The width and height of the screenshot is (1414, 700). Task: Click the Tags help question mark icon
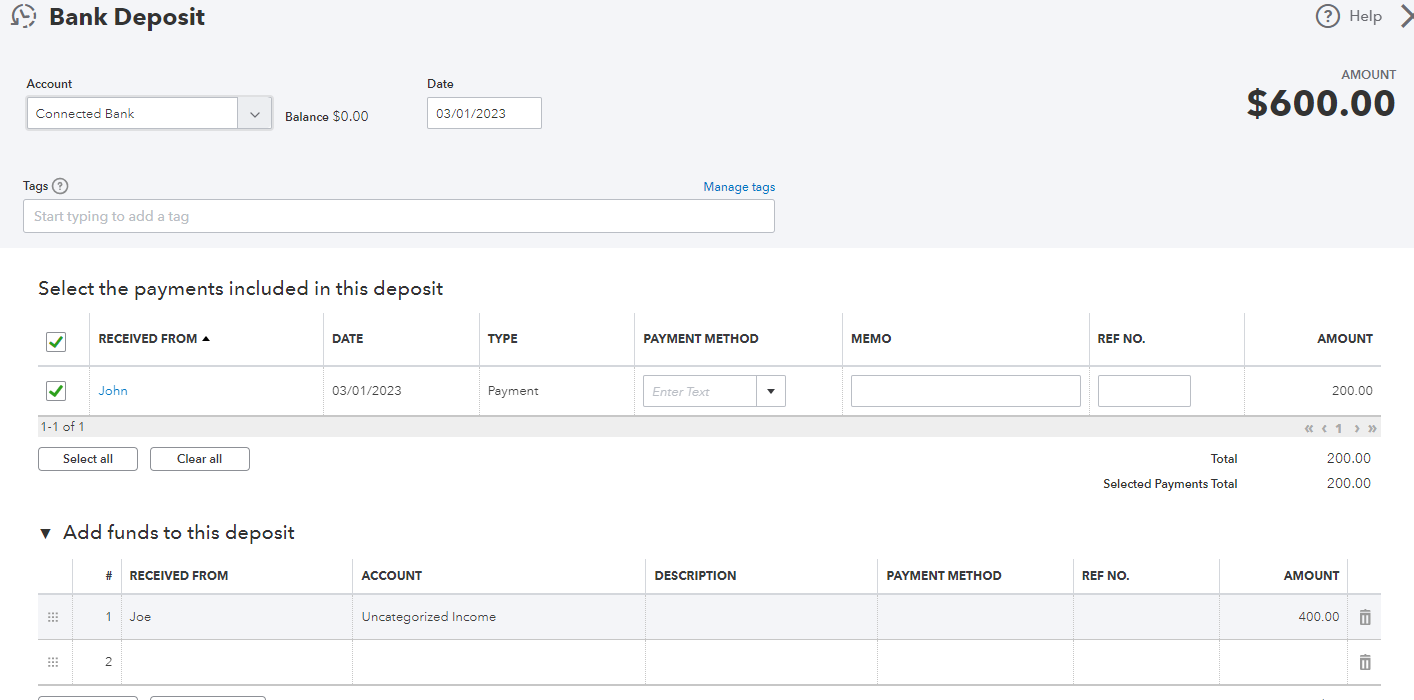tap(60, 186)
